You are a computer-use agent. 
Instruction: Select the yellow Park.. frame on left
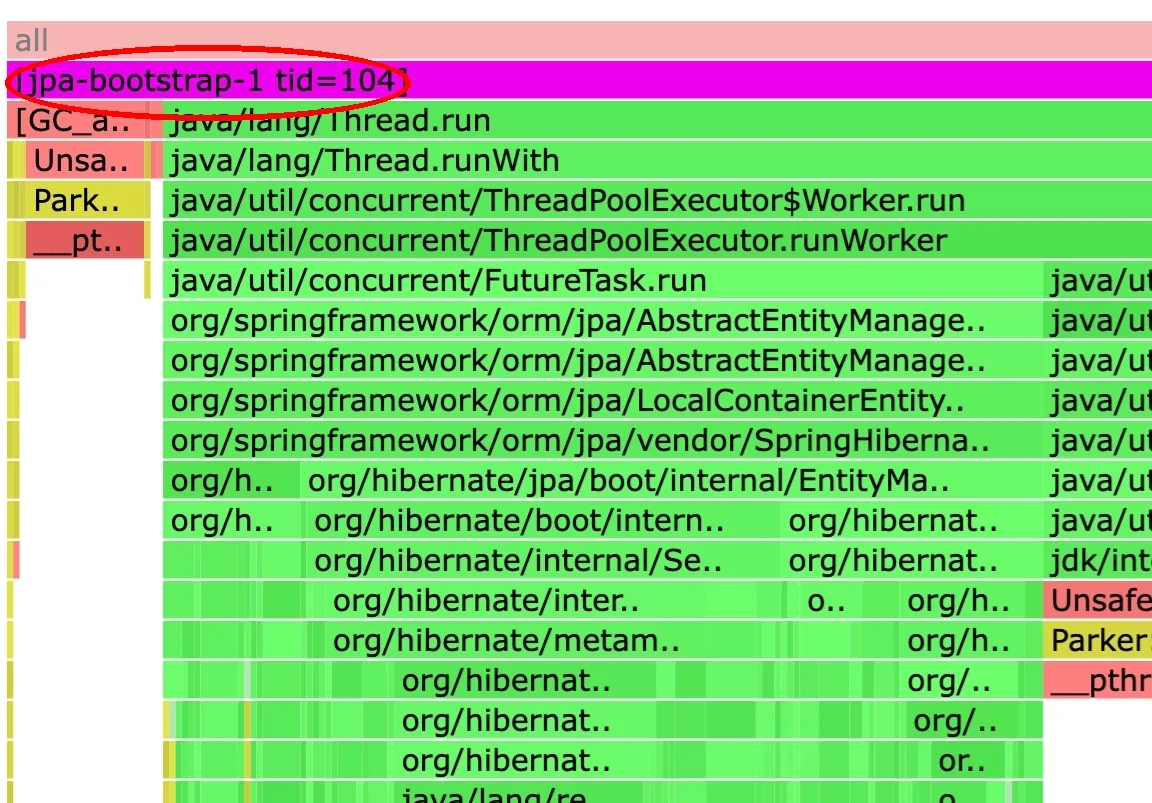78,201
